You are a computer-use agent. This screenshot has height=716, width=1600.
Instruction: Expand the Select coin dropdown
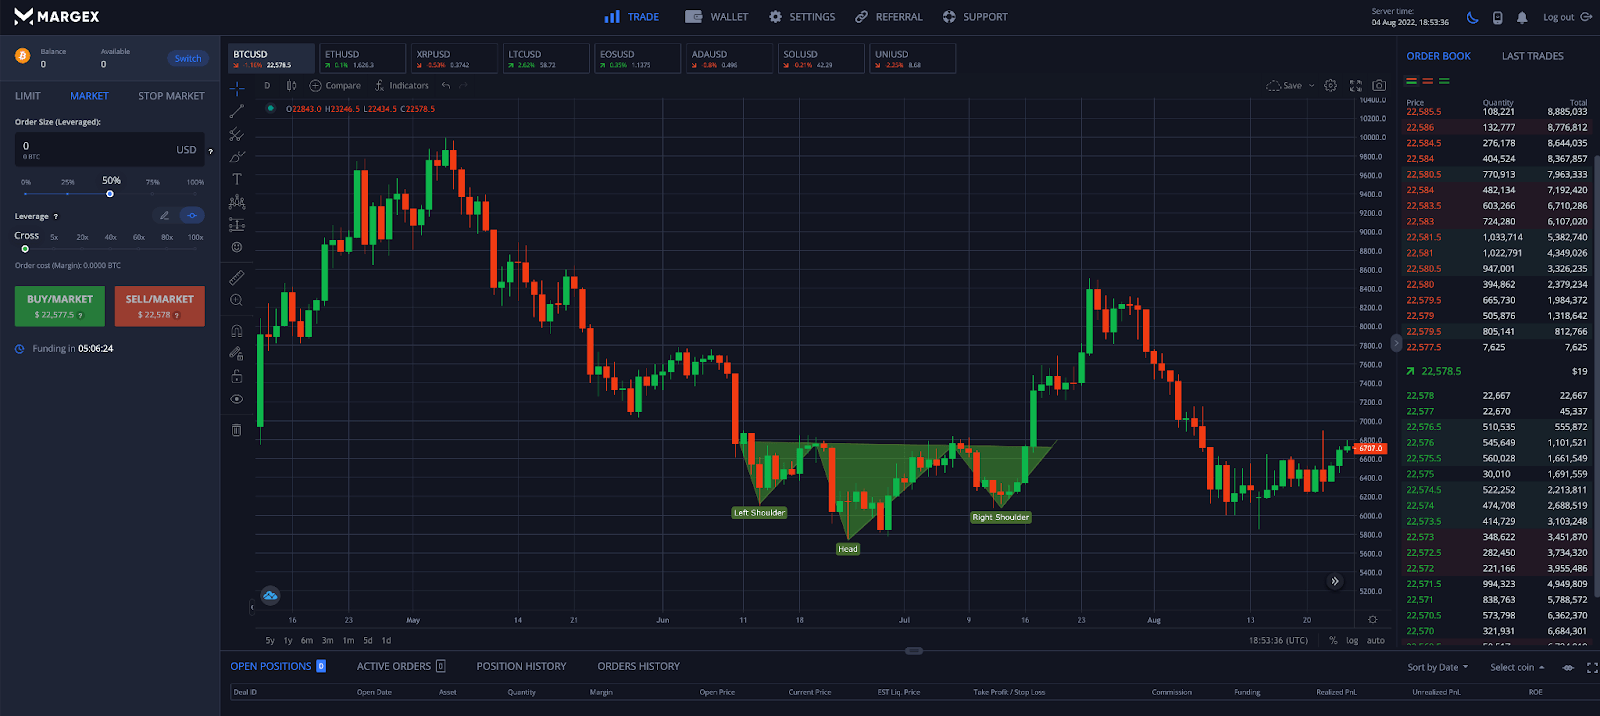(x=1516, y=667)
